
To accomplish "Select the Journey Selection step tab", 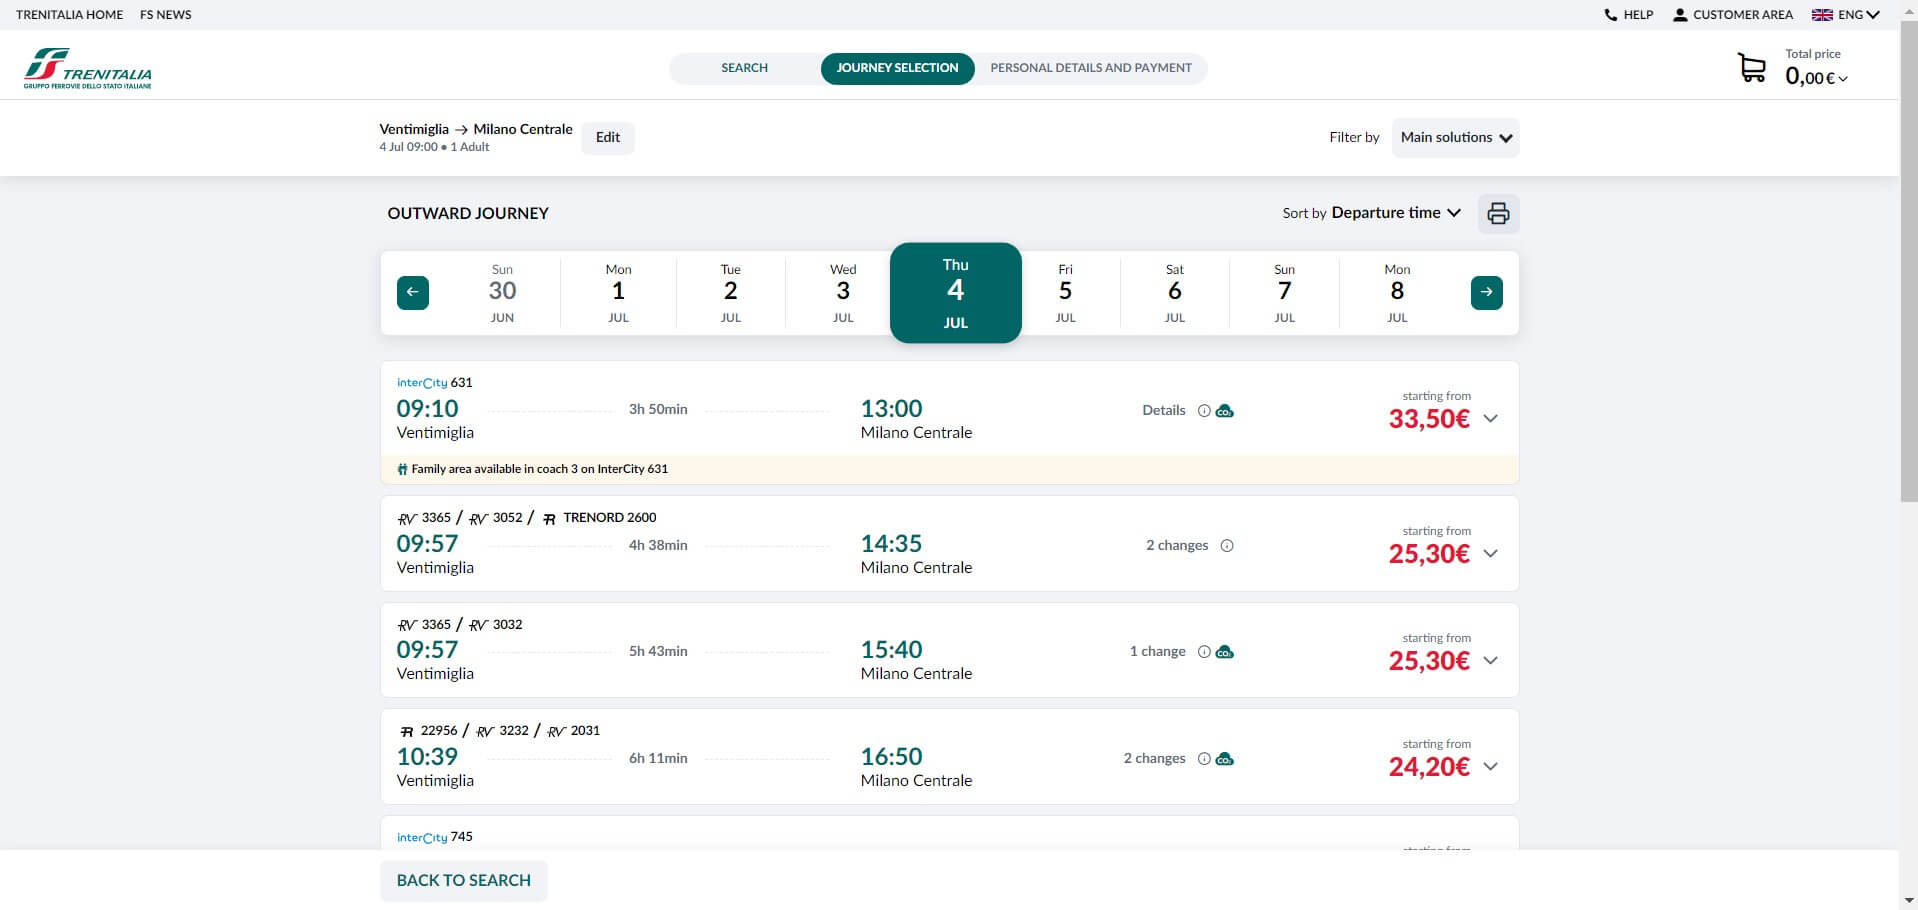I will click(897, 68).
